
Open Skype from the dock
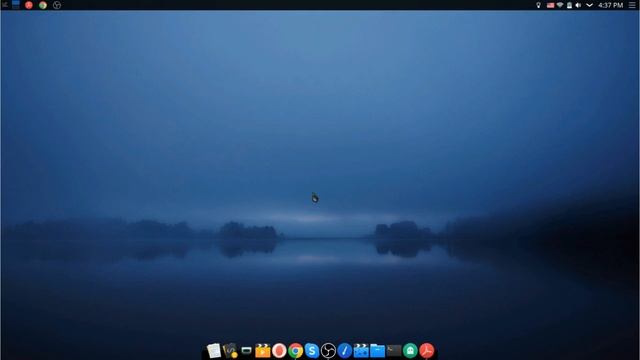click(x=312, y=351)
